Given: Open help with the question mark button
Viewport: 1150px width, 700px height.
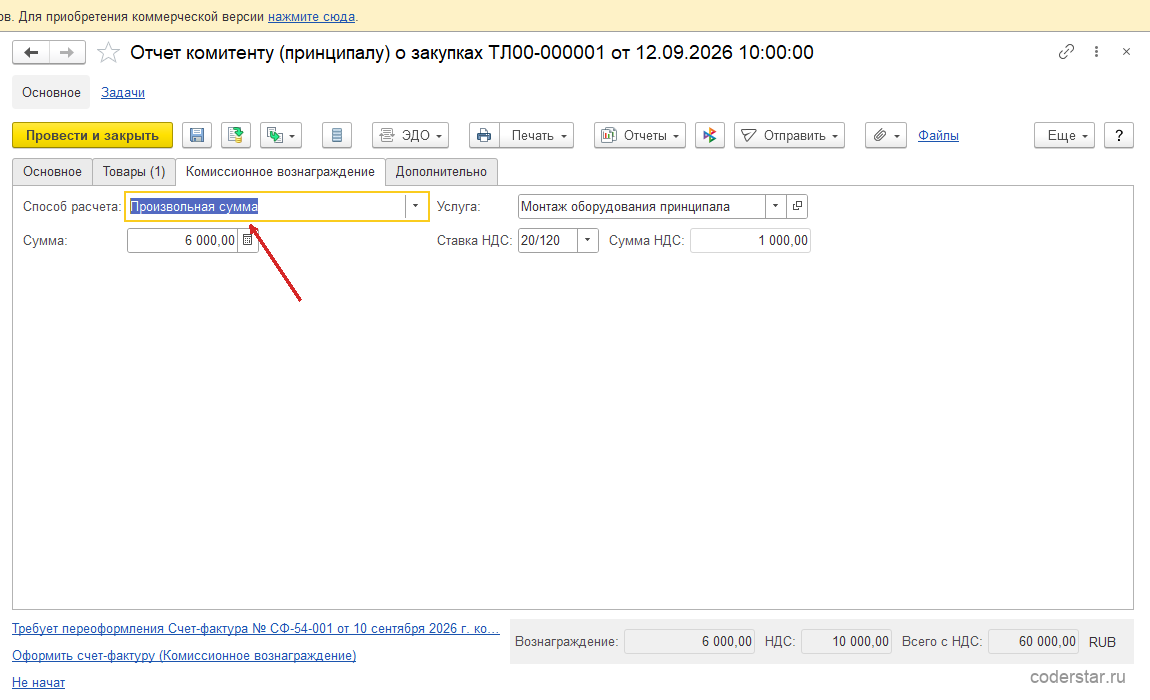Looking at the screenshot, I should point(1118,135).
